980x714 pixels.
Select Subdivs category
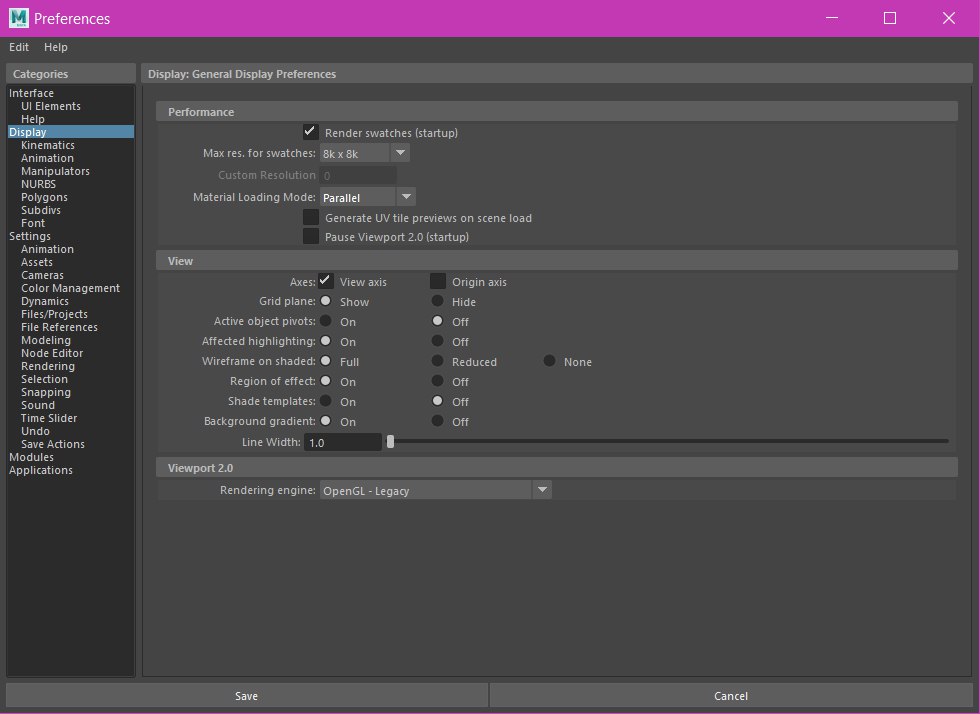point(41,210)
